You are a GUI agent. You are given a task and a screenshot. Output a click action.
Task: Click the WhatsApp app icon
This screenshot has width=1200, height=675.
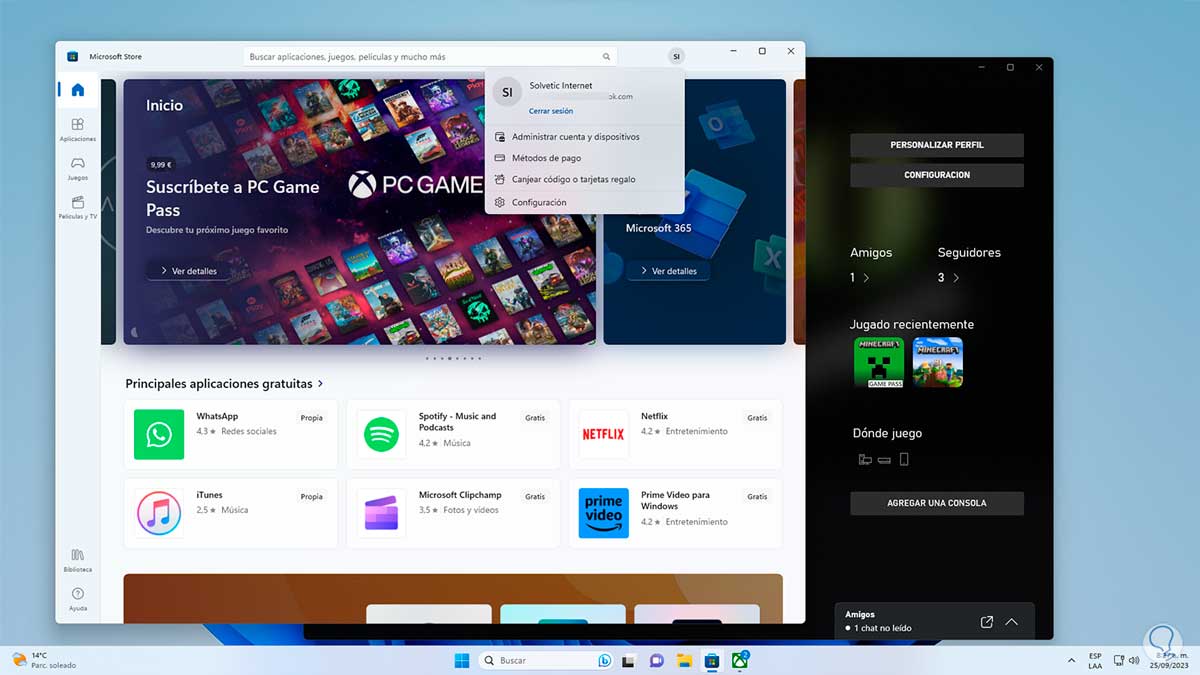159,434
